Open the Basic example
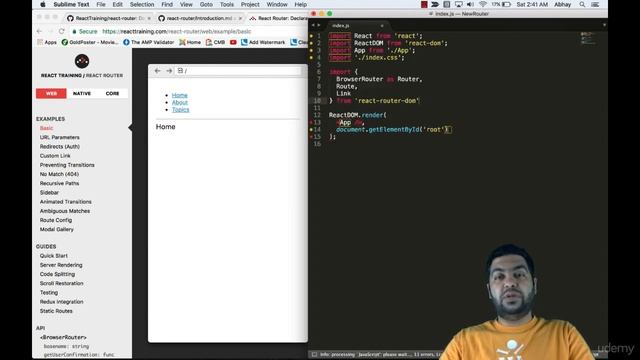 coord(46,128)
